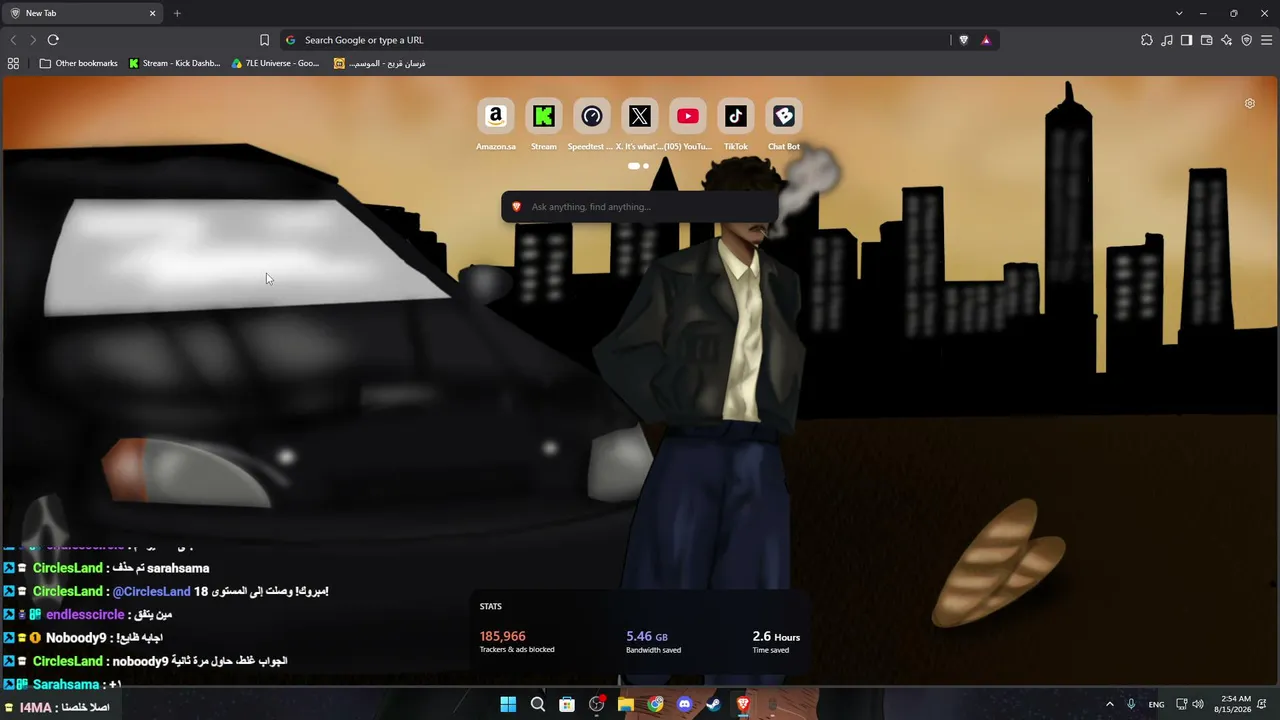1280x720 pixels.
Task: Expand hidden system tray icons chevron
Action: pos(1109,704)
